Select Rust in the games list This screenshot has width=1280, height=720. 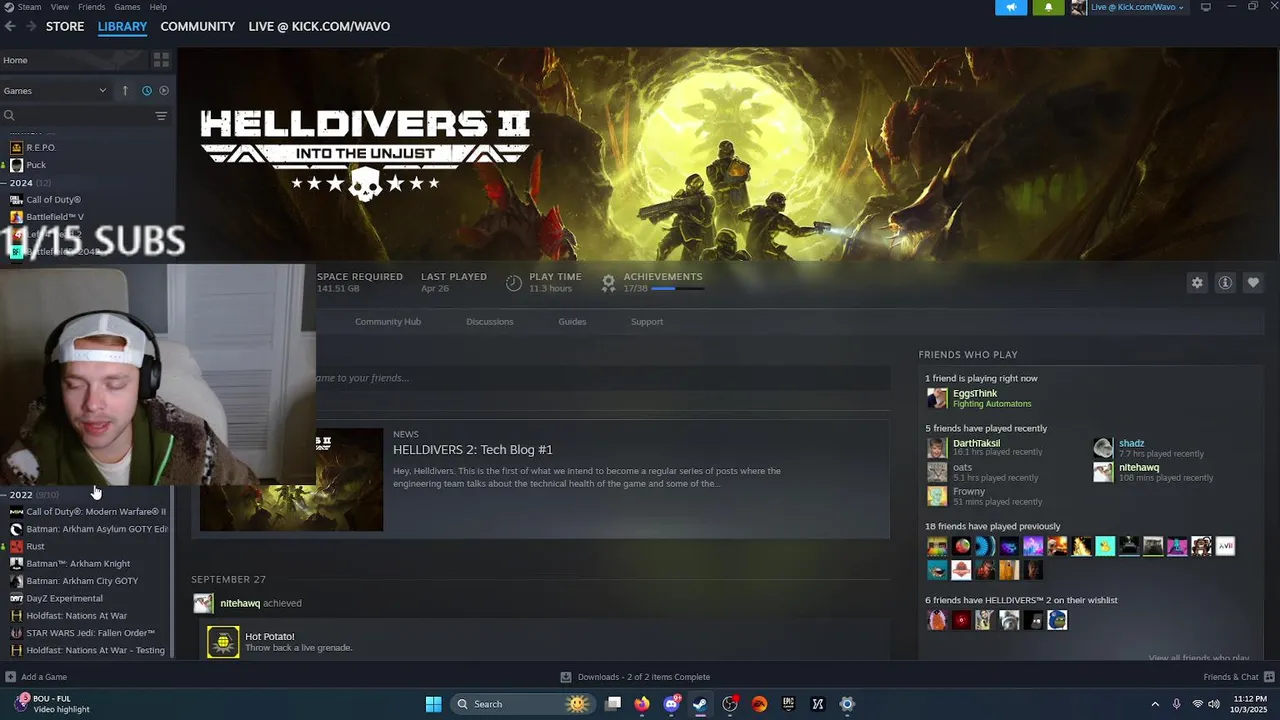click(35, 547)
